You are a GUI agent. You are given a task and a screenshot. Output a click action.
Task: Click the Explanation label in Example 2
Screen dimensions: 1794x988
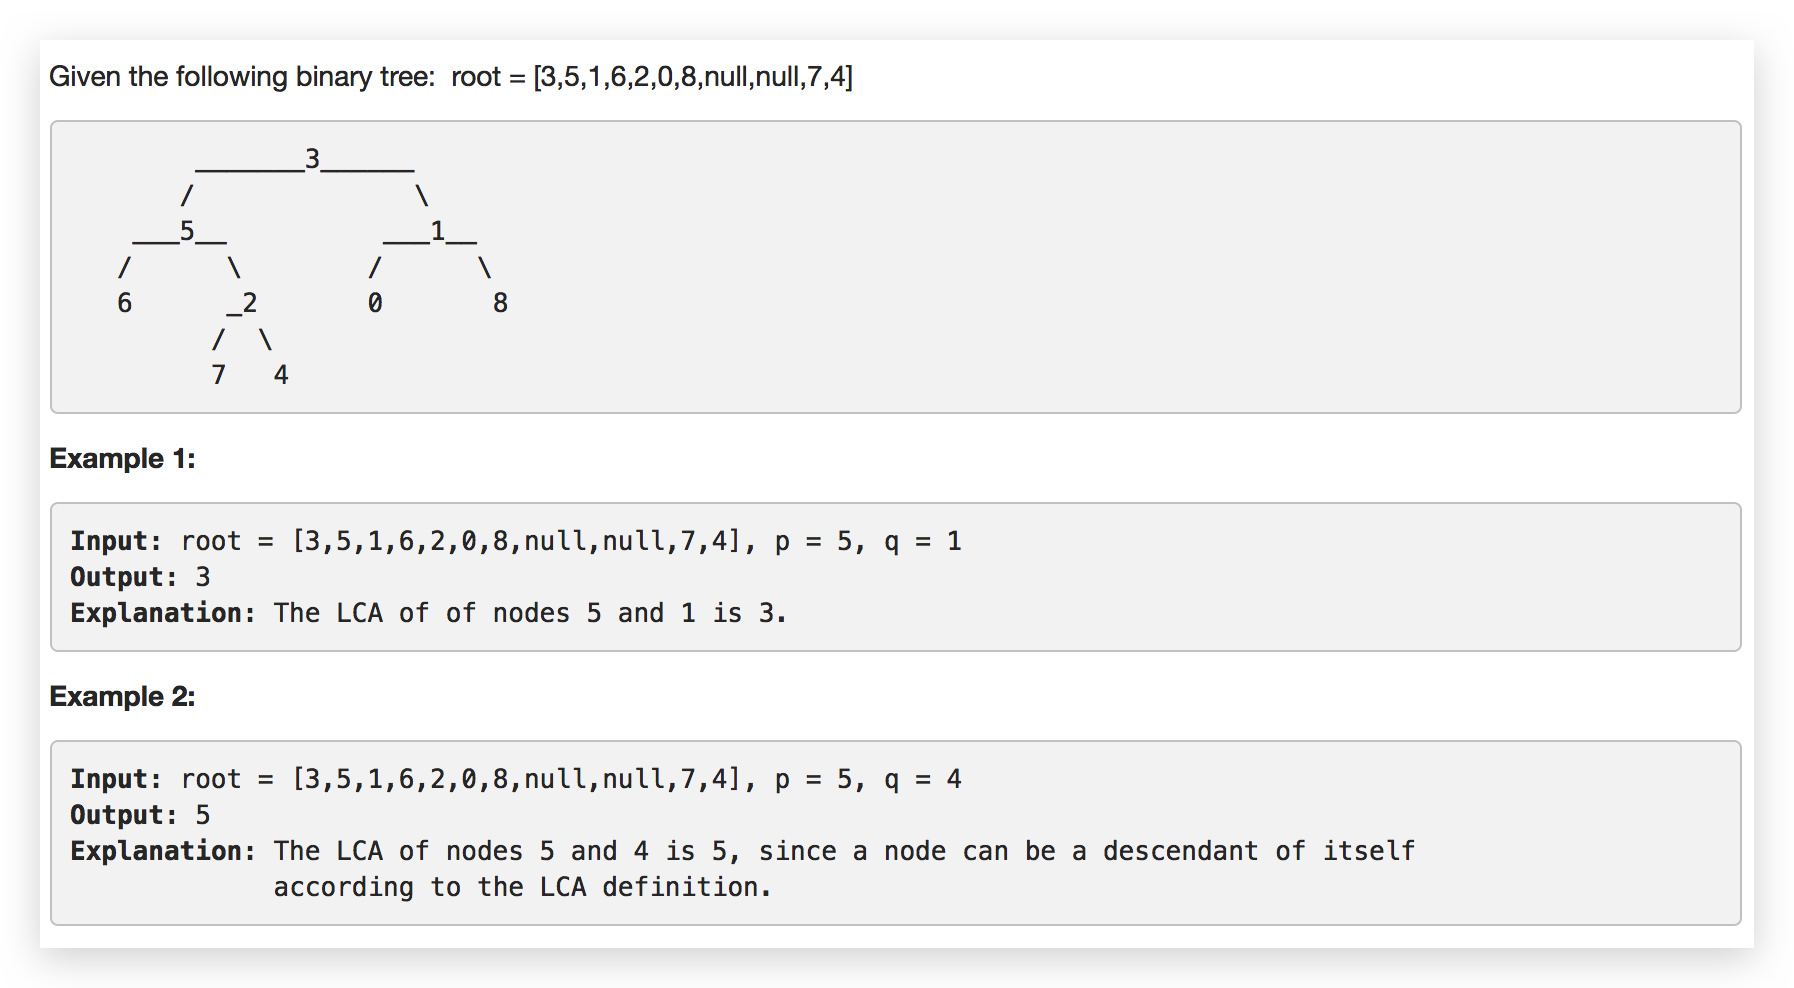(x=163, y=851)
